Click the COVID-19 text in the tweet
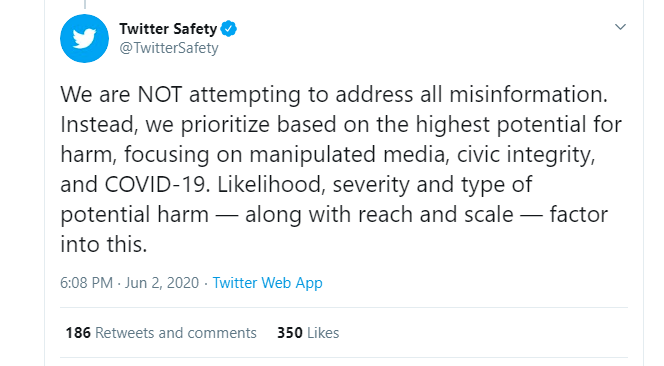Viewport: 664px width, 366px height. [157, 184]
